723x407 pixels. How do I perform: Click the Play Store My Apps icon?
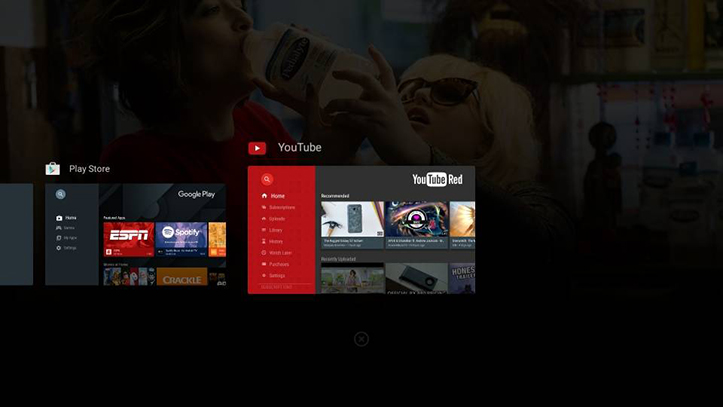click(x=59, y=238)
